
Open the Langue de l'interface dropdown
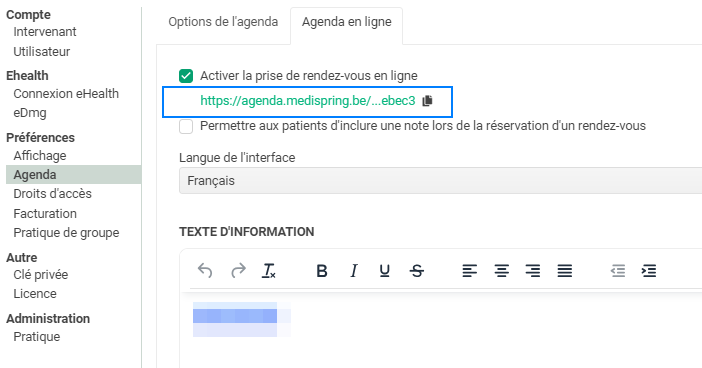[x=441, y=180]
